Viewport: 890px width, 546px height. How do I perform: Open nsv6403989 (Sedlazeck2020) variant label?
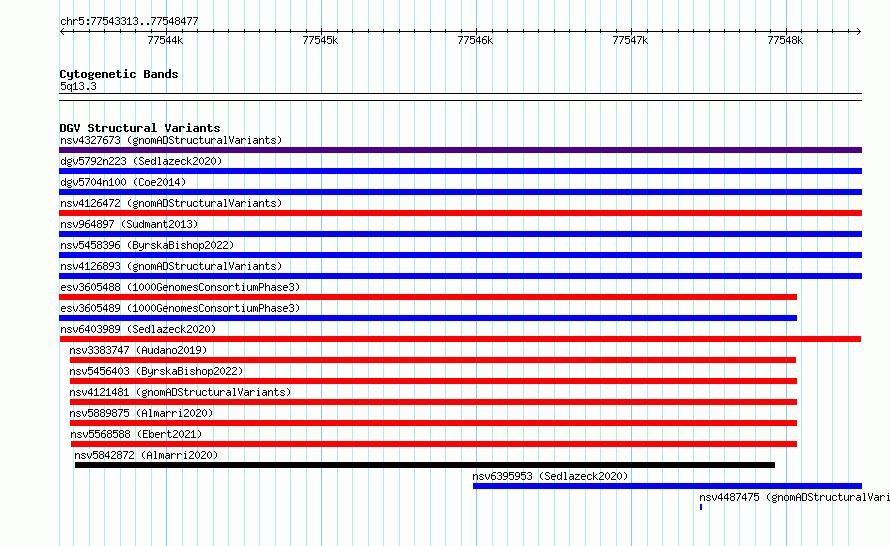coord(138,329)
